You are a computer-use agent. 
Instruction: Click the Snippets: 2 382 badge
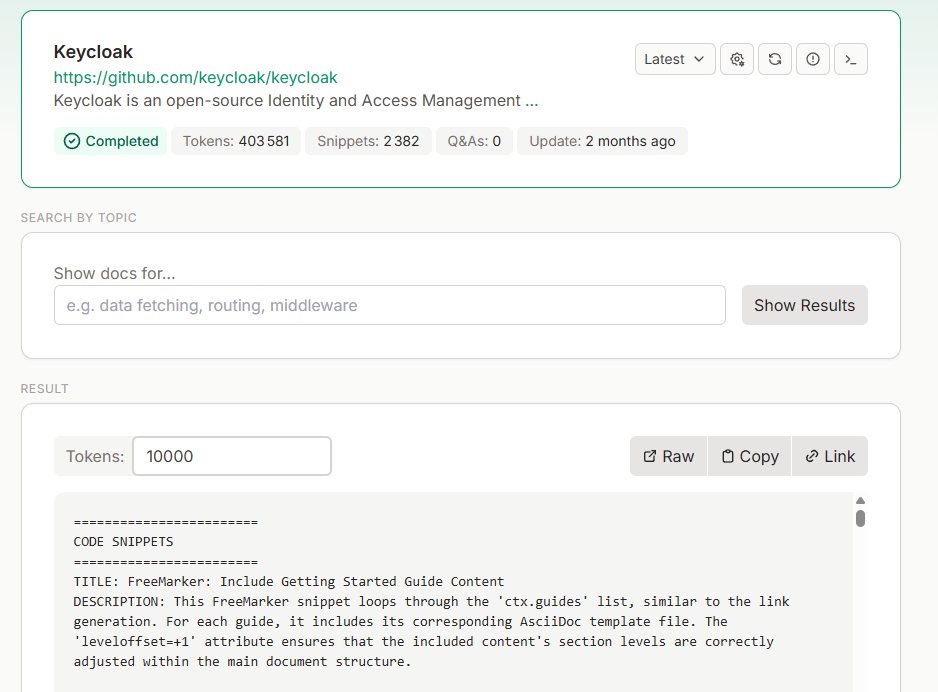[x=368, y=141]
